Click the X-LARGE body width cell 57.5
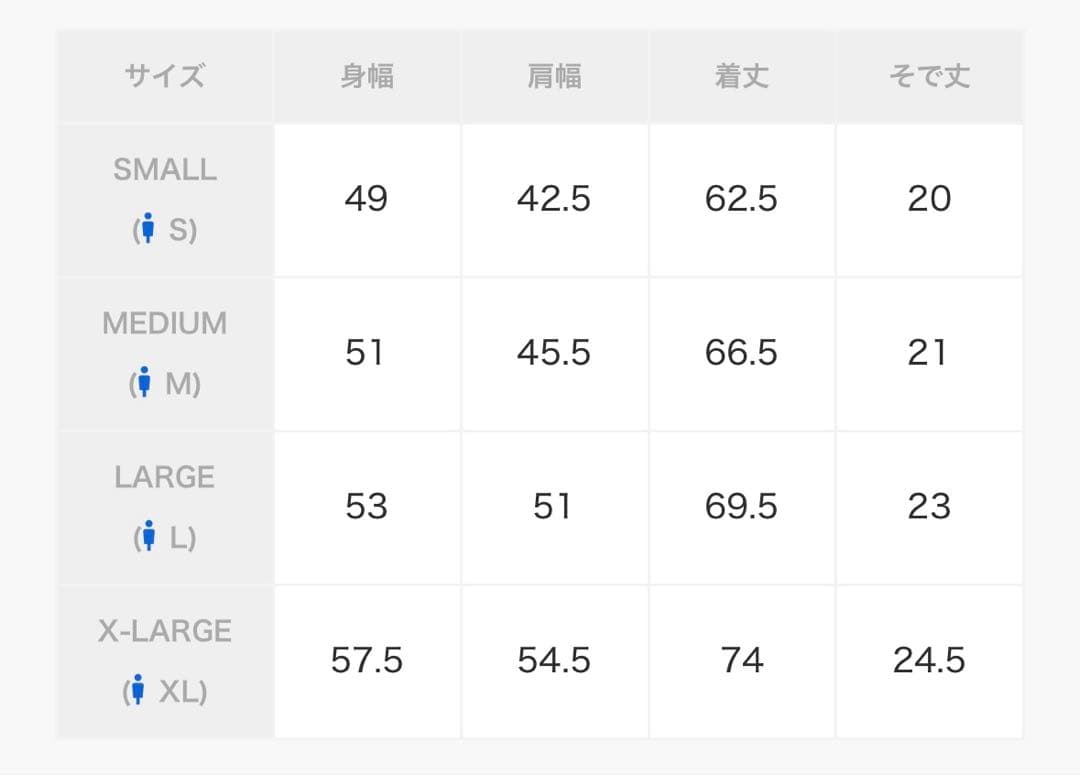Screen dimensions: 1080x775 coord(367,661)
